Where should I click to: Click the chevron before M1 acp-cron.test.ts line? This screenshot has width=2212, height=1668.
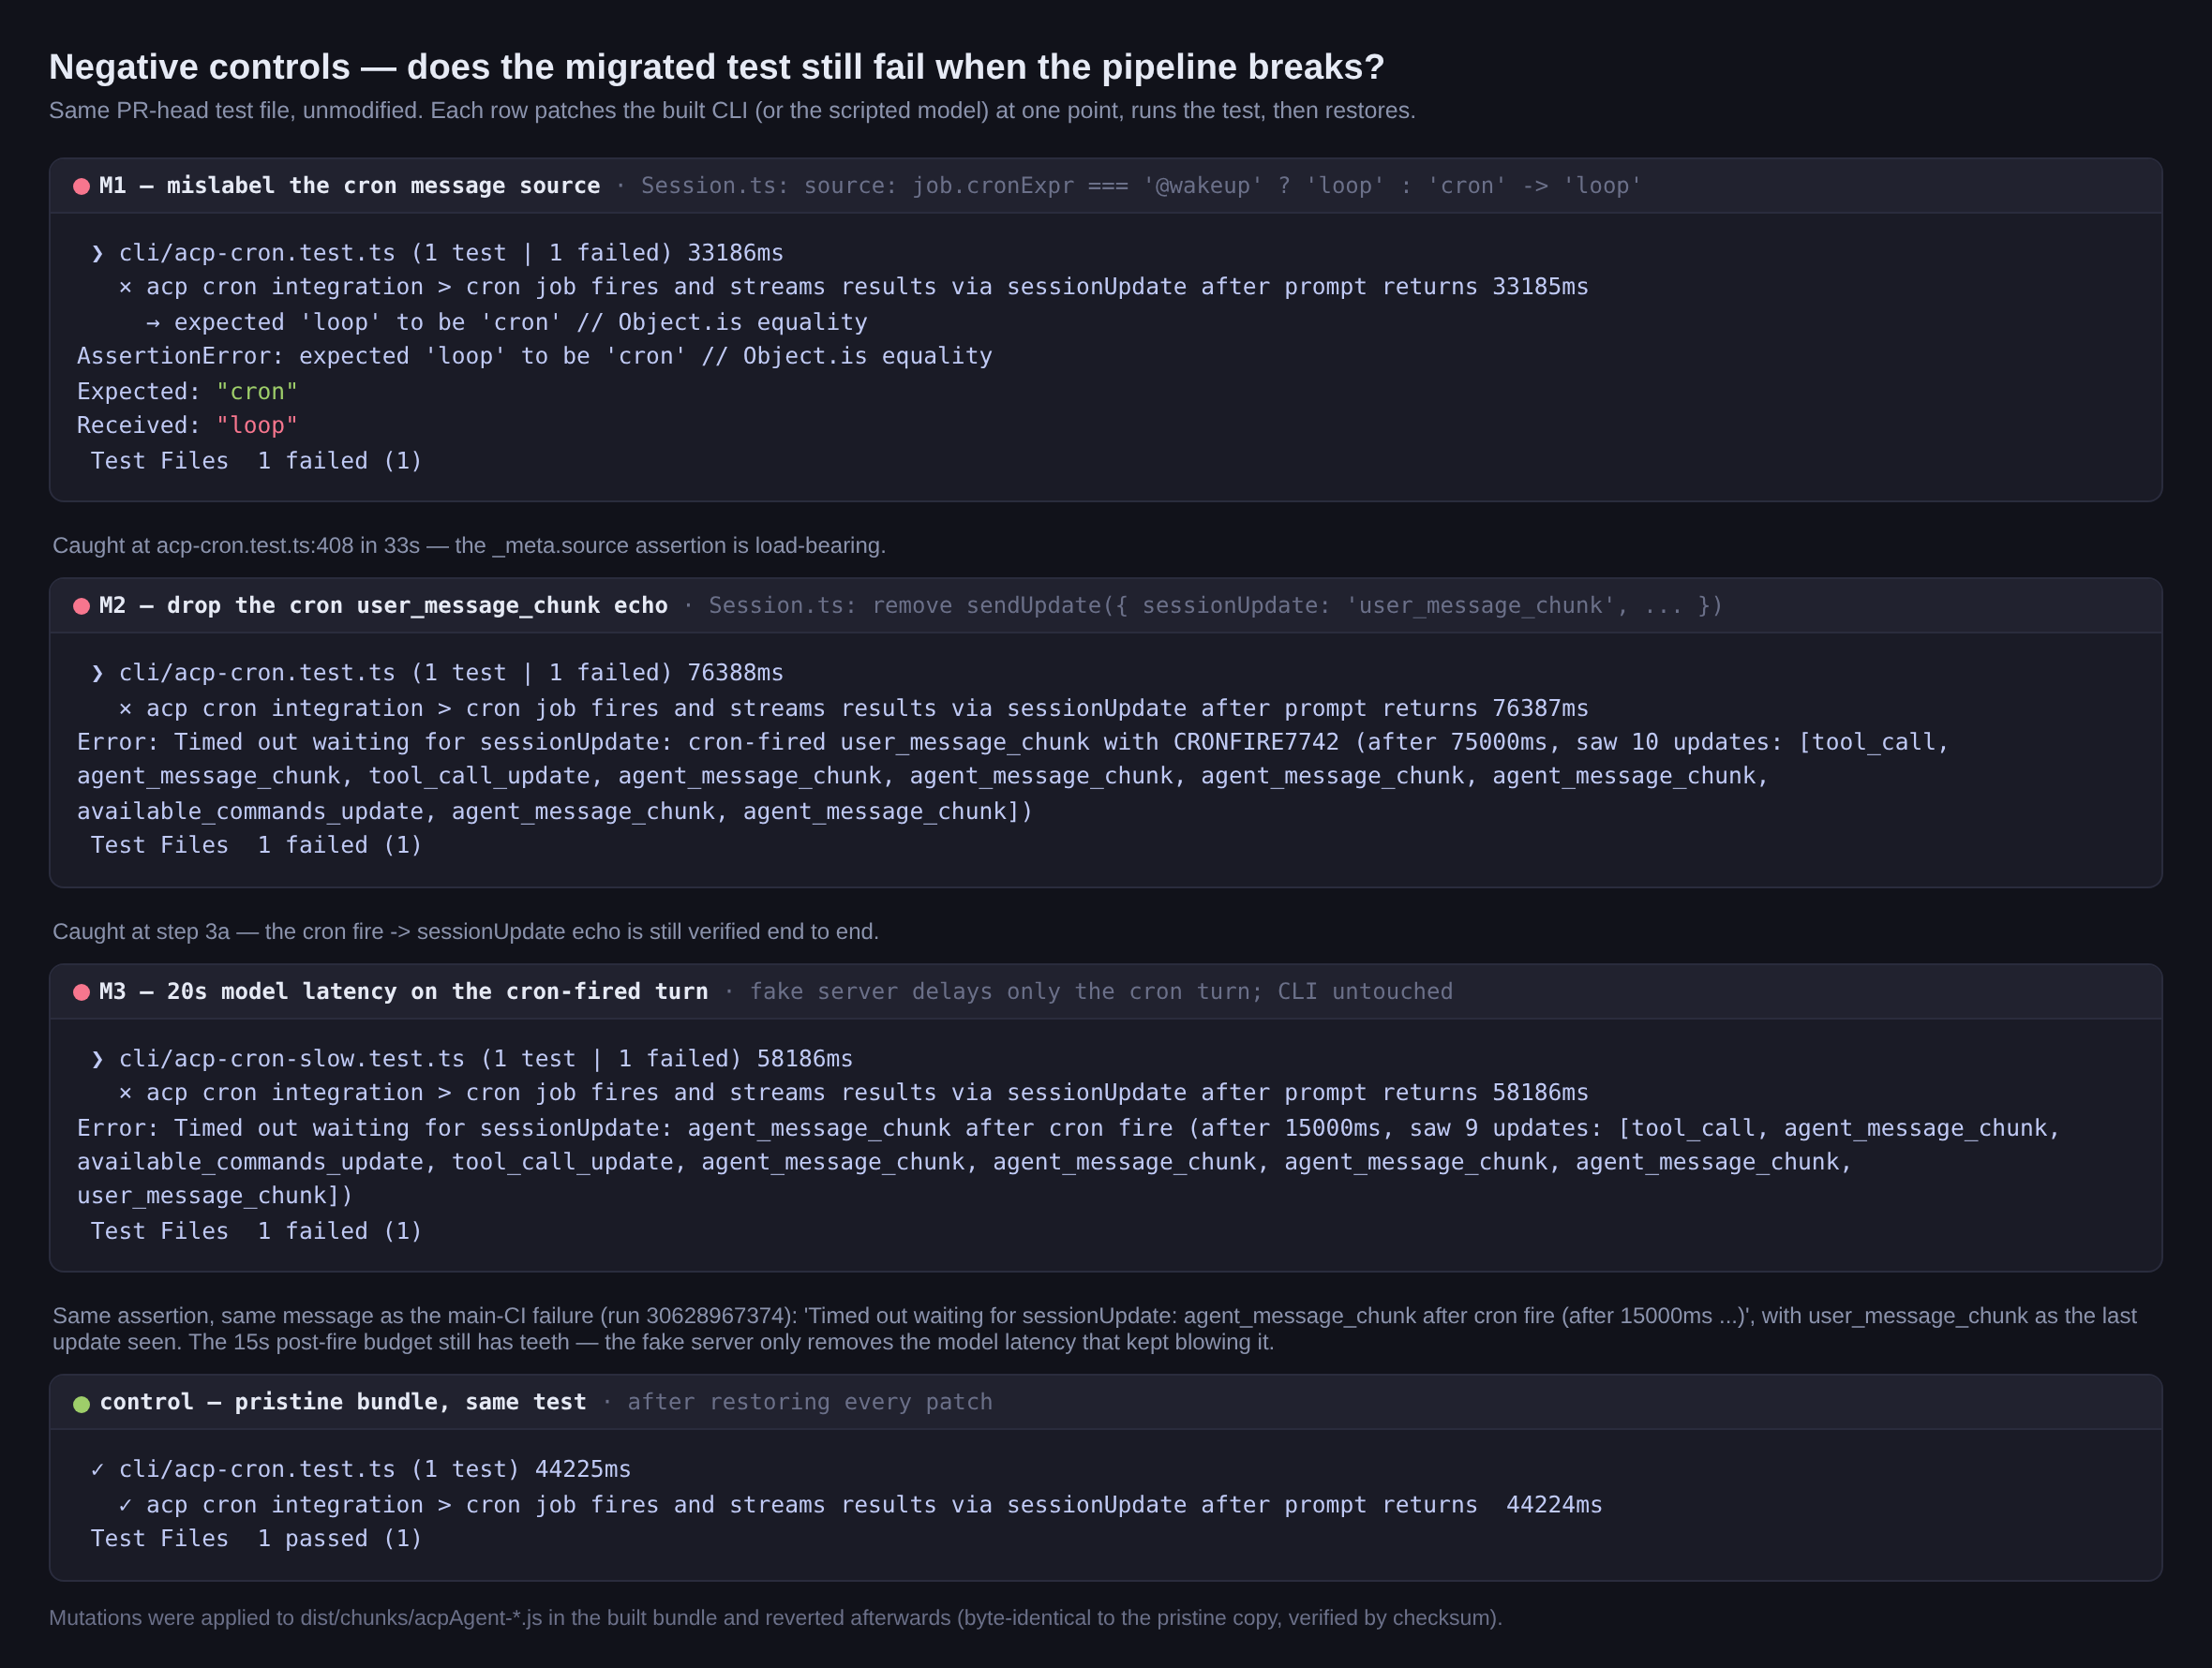(x=97, y=254)
